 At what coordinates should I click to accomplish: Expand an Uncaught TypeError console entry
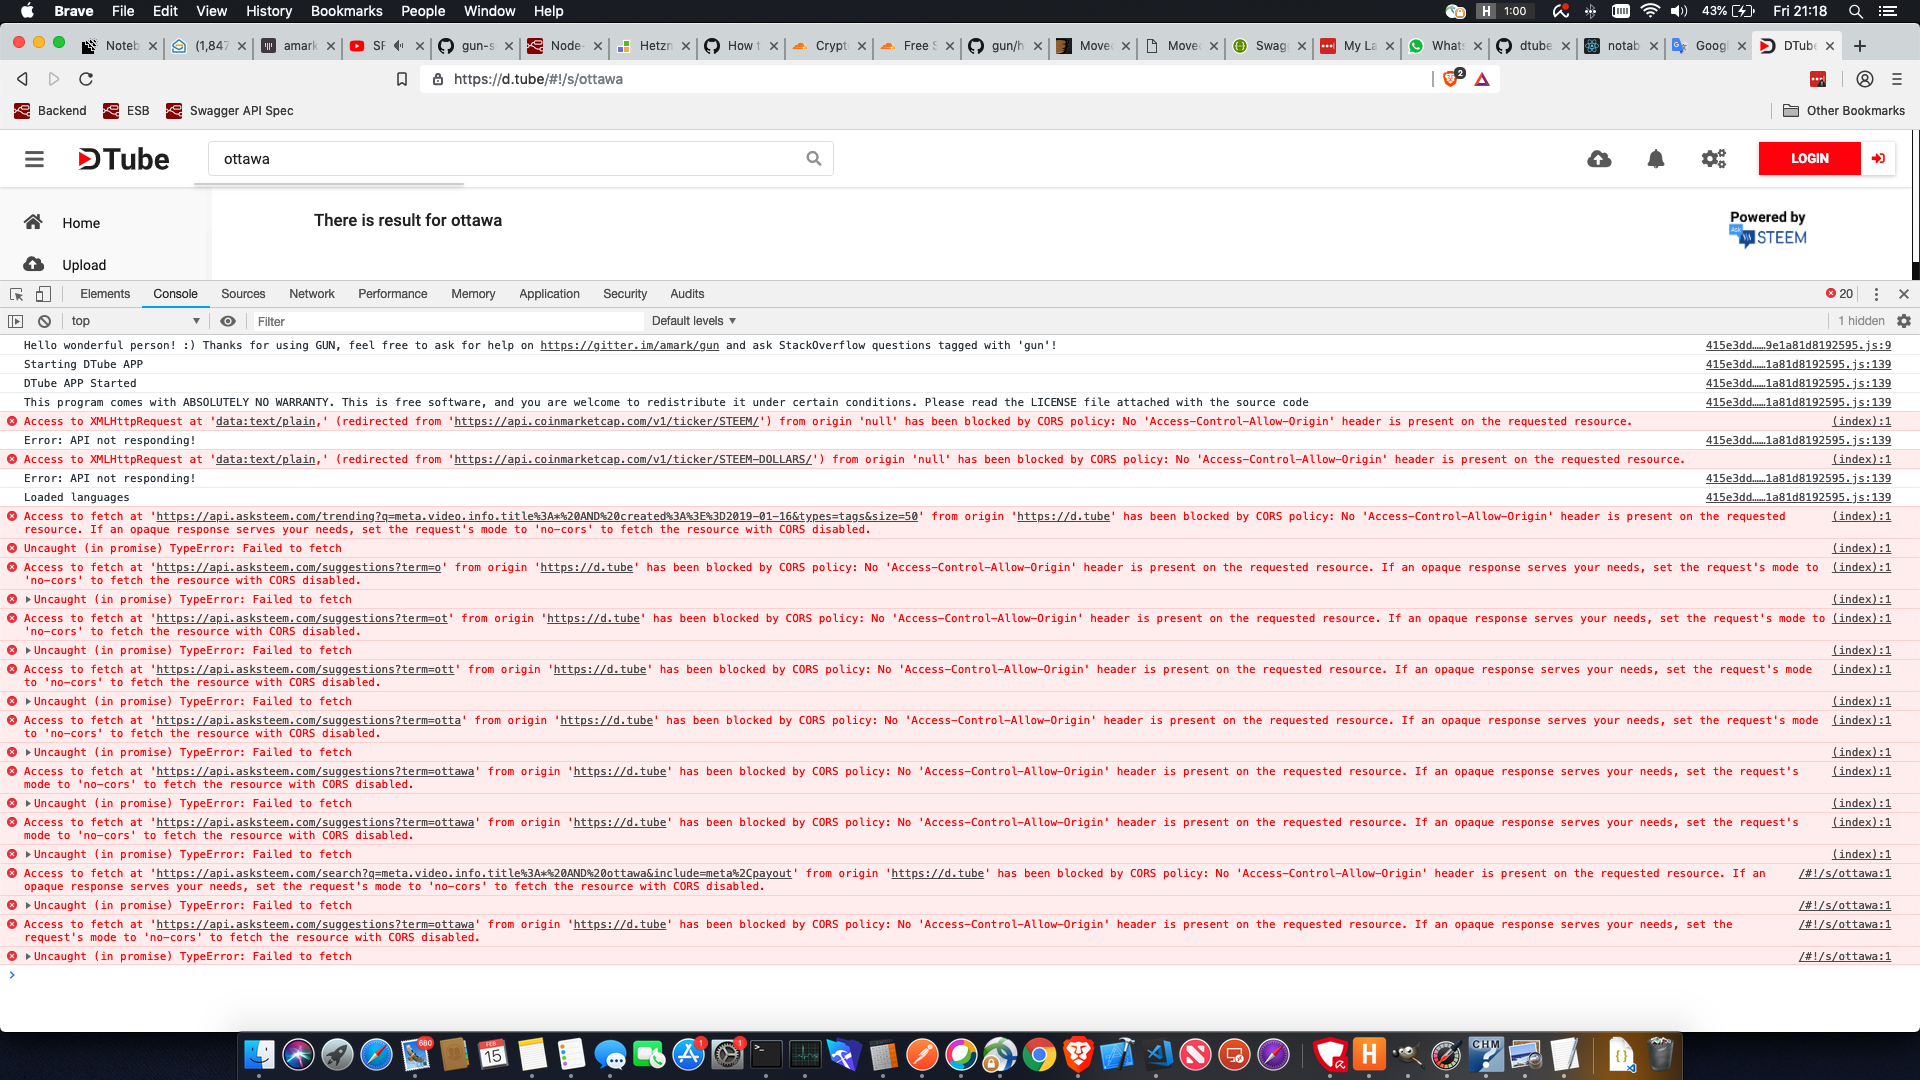coord(26,599)
